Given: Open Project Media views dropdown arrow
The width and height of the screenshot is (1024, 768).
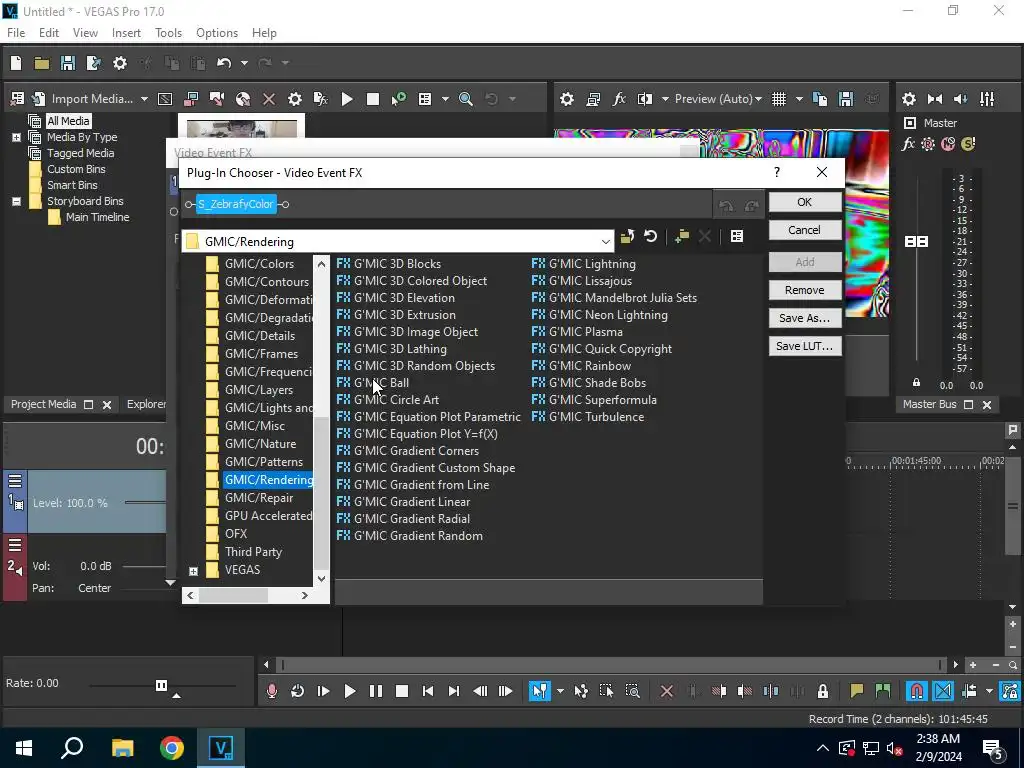Looking at the screenshot, I should click(445, 99).
